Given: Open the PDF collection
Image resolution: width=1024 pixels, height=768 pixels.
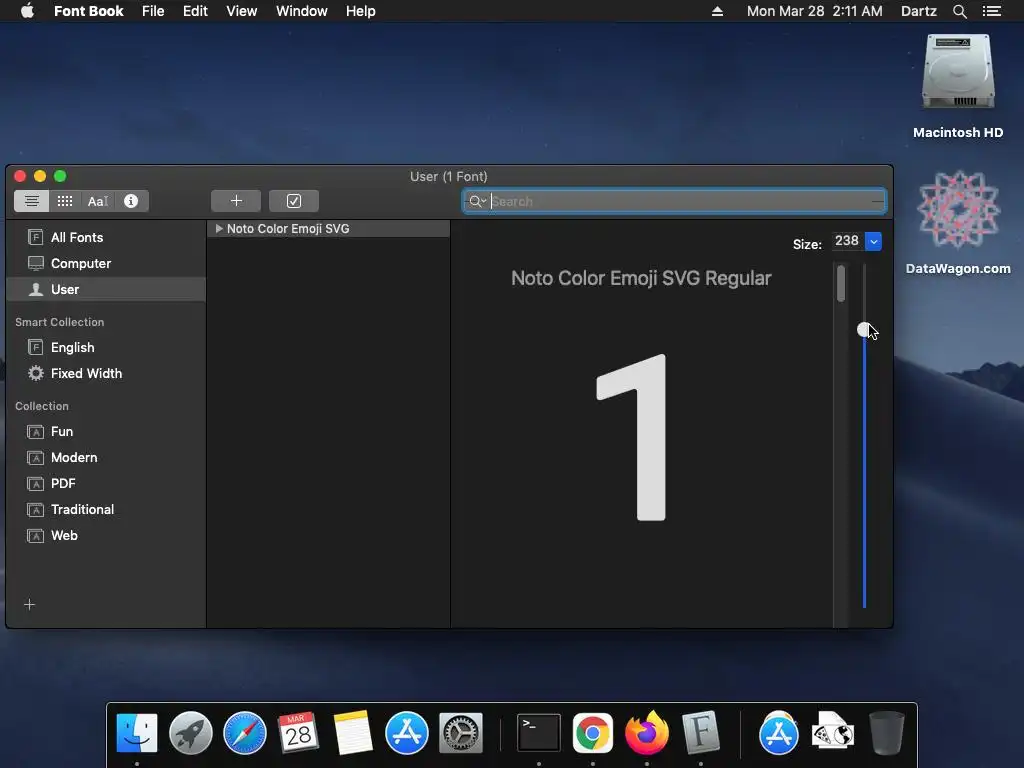Looking at the screenshot, I should (106, 484).
